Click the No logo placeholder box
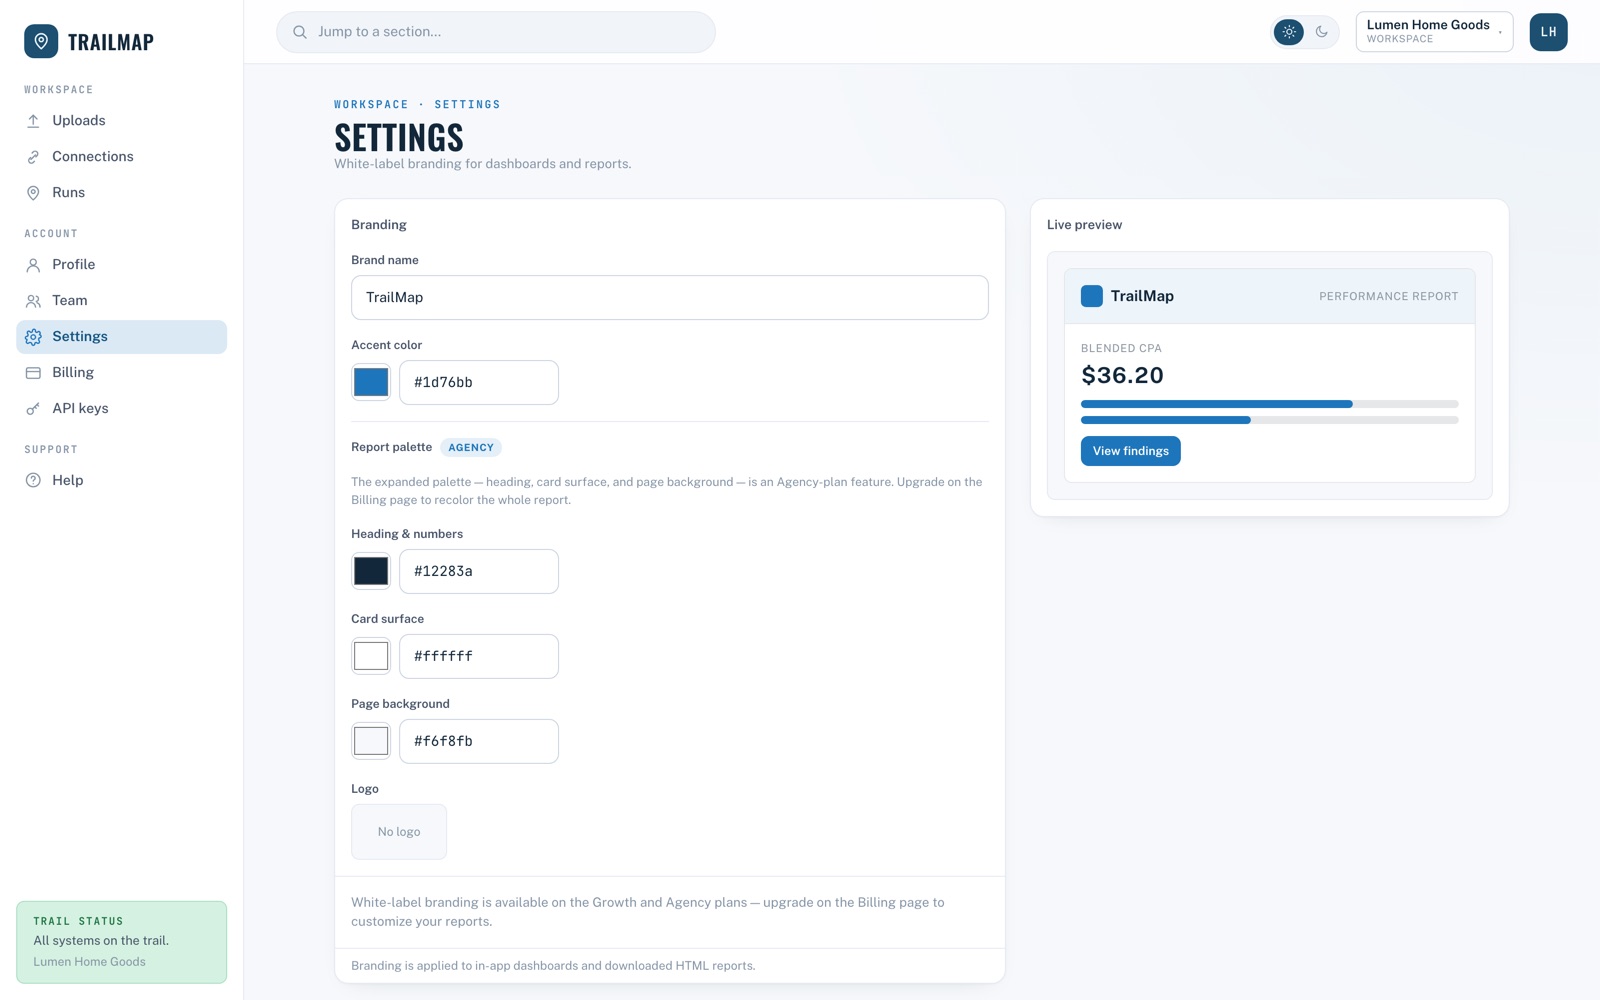The image size is (1600, 1000). coord(399,832)
